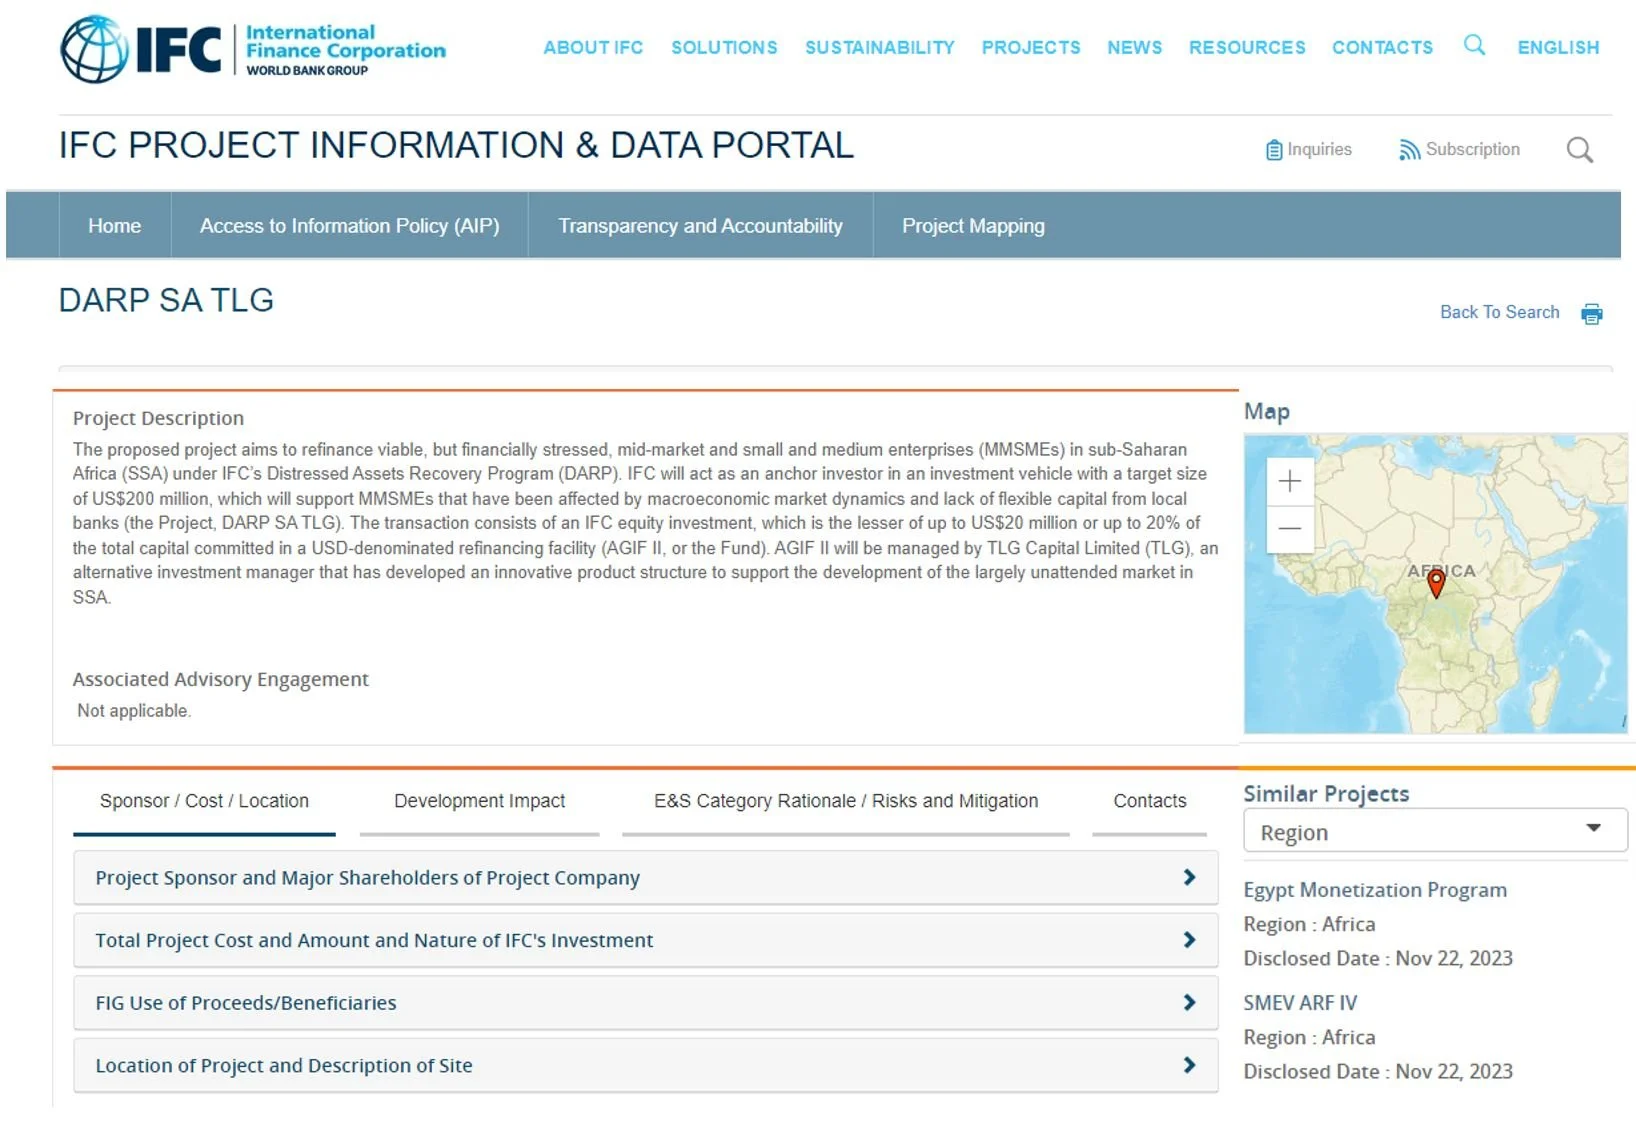
Task: Open the Region dropdown under Similar Projects
Action: click(1435, 831)
